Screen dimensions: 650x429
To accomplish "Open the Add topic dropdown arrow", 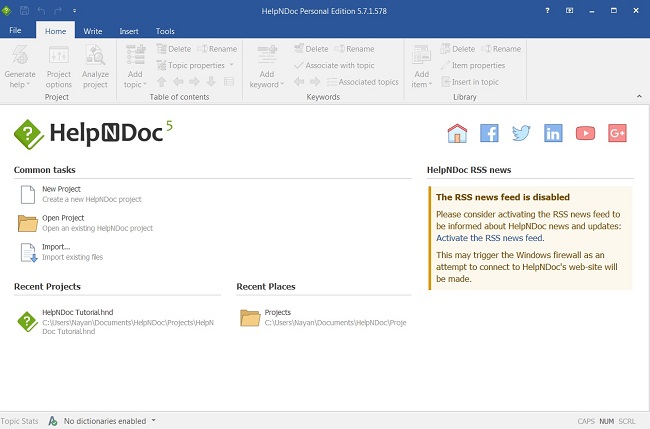I will pos(145,84).
